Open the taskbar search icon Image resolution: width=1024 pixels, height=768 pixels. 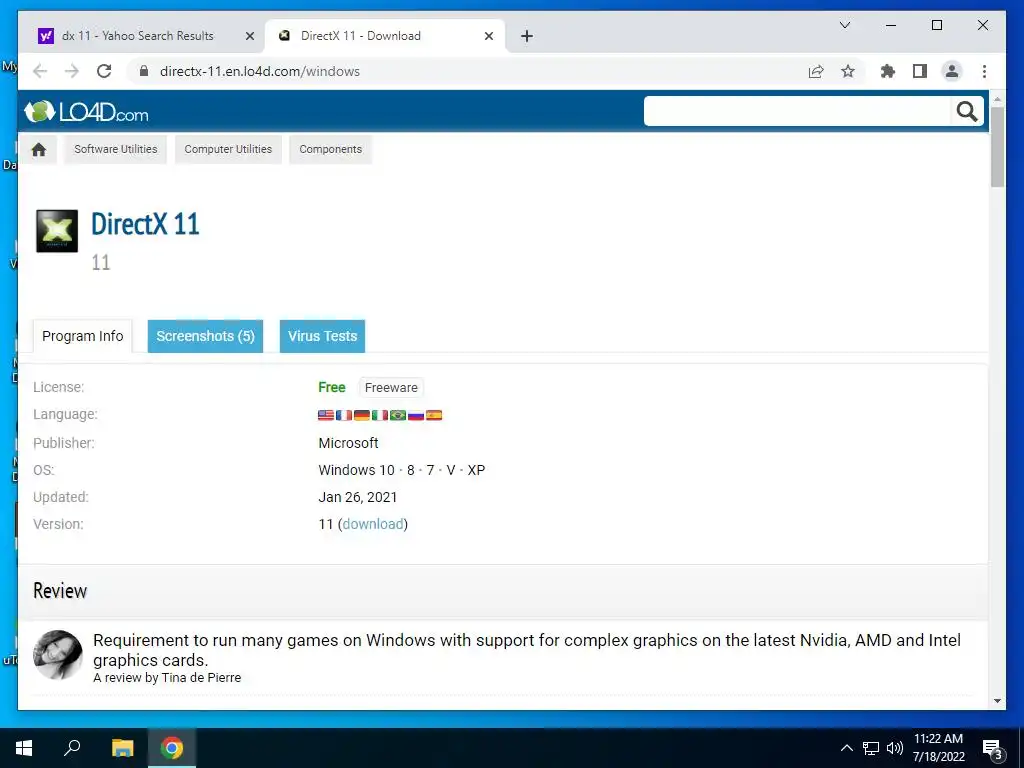coord(72,748)
